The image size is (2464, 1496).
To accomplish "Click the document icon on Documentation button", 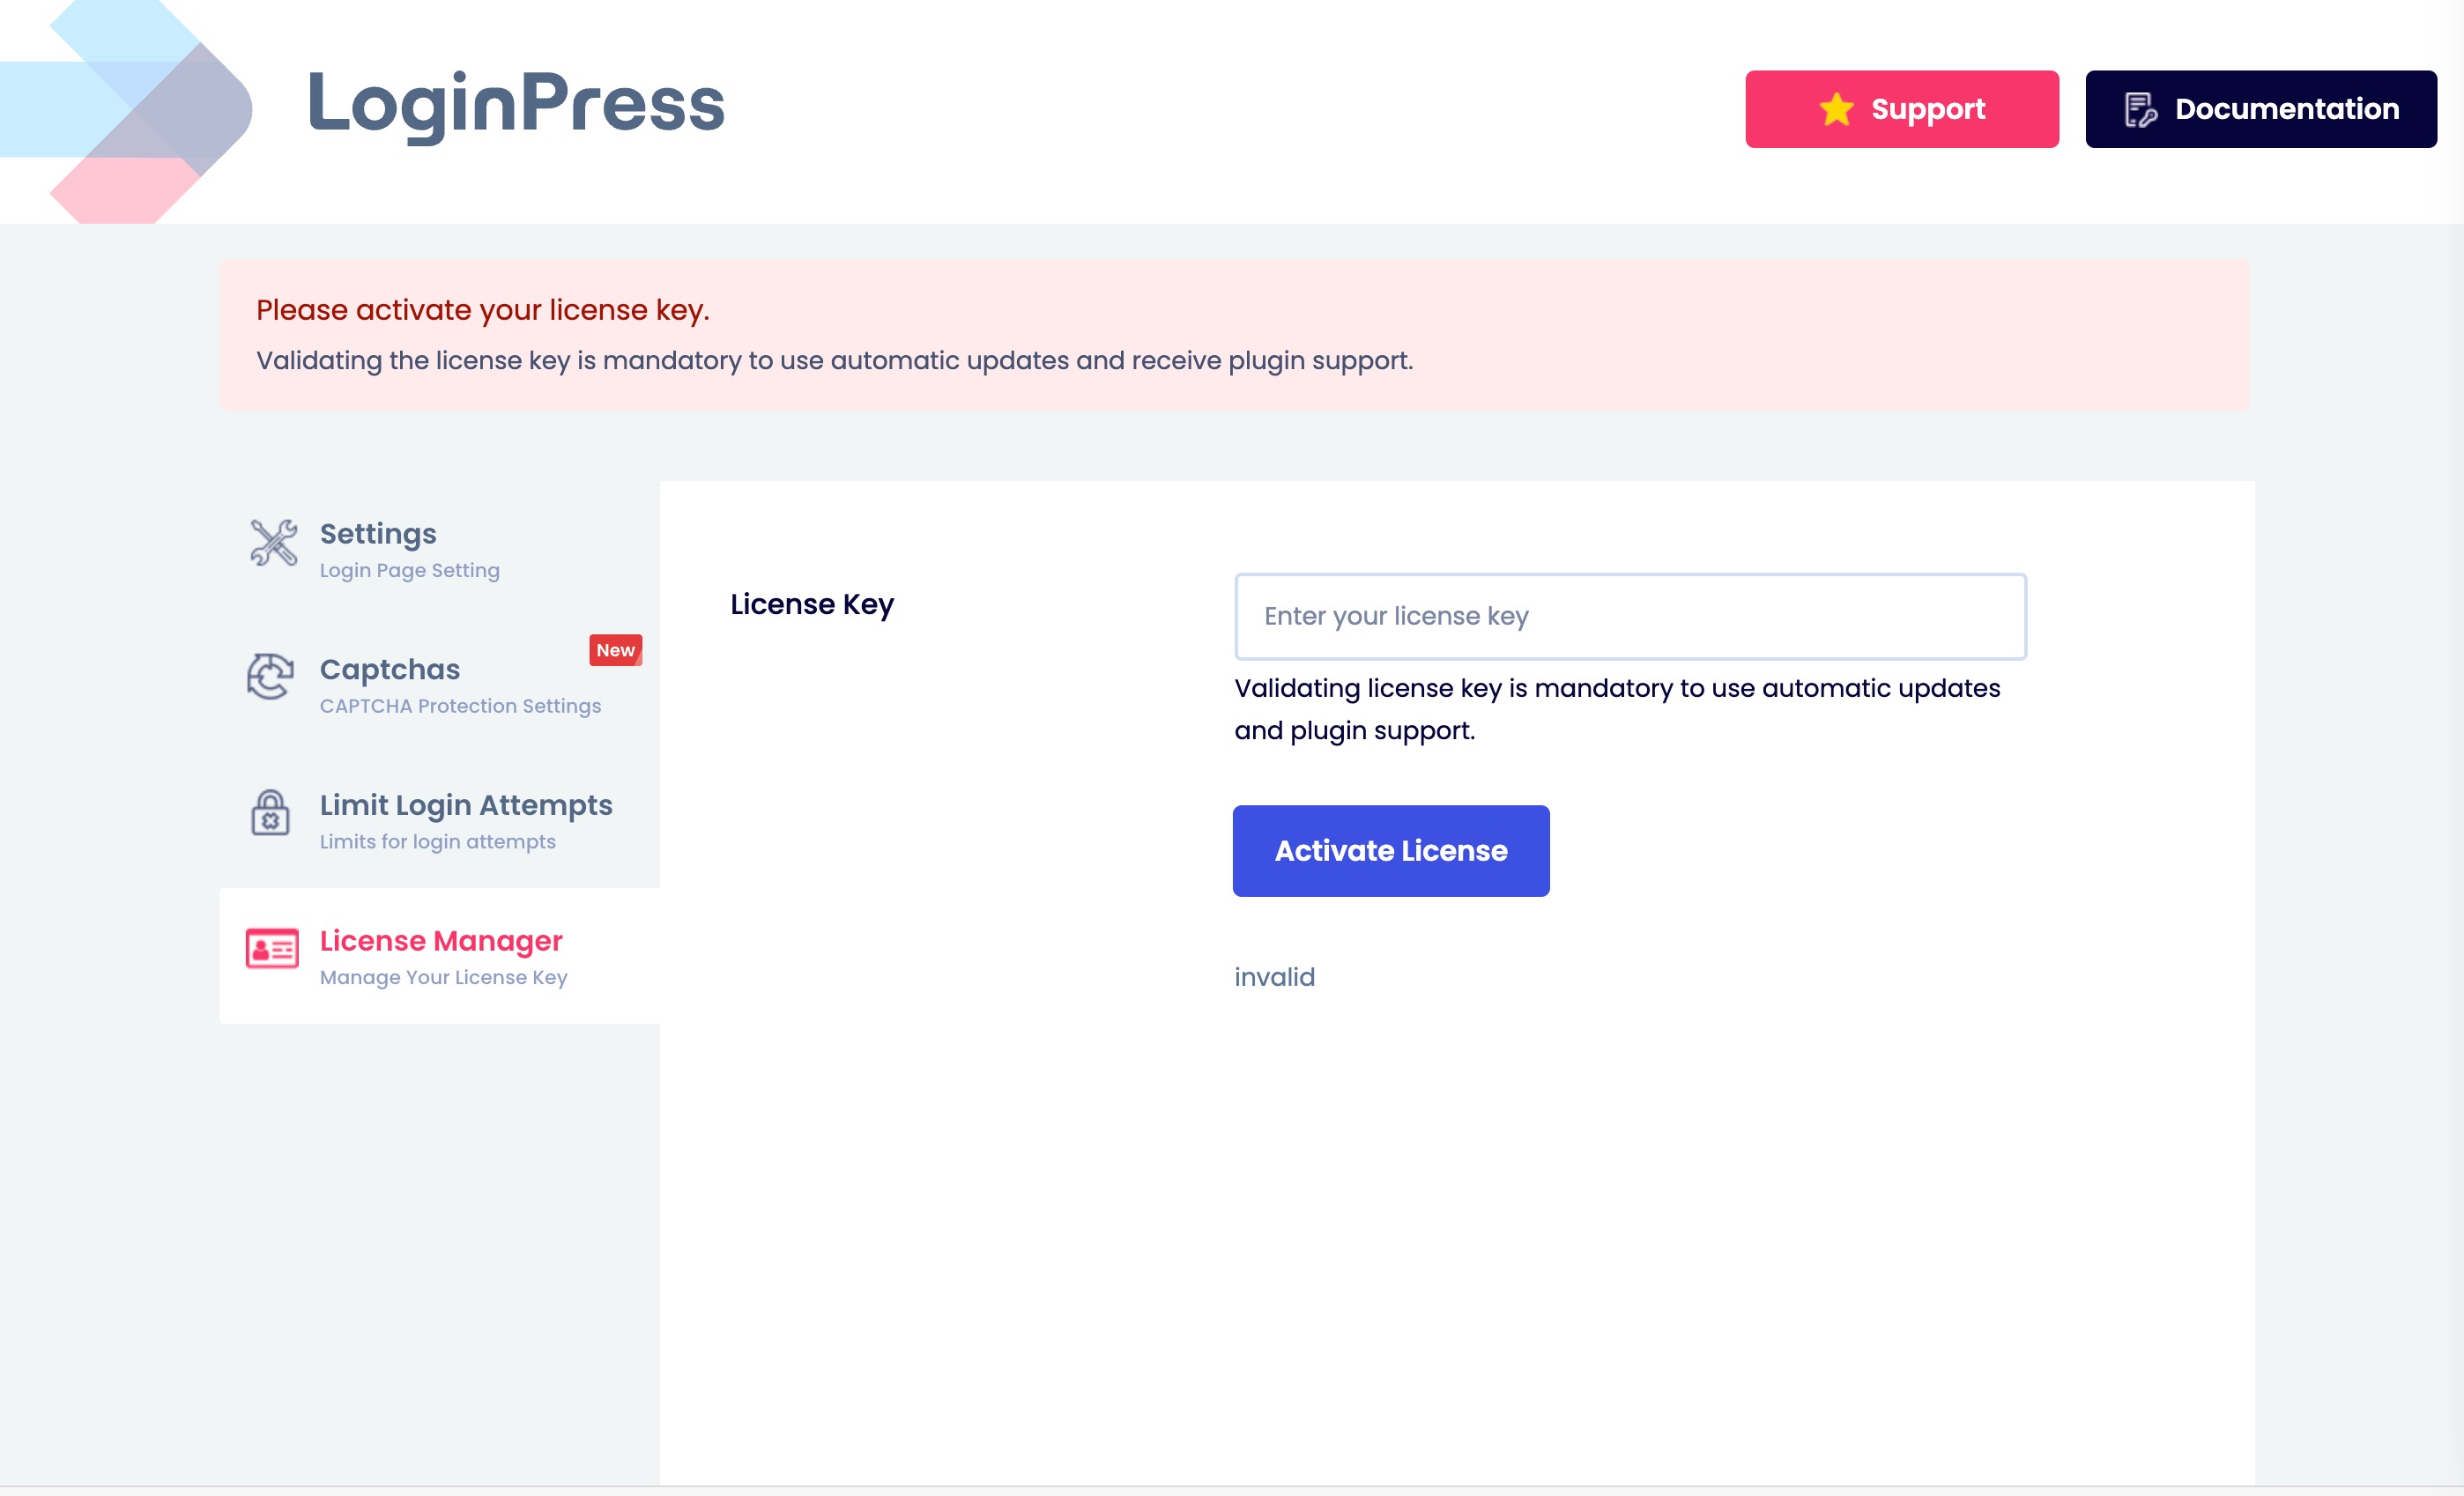I will pos(2139,109).
